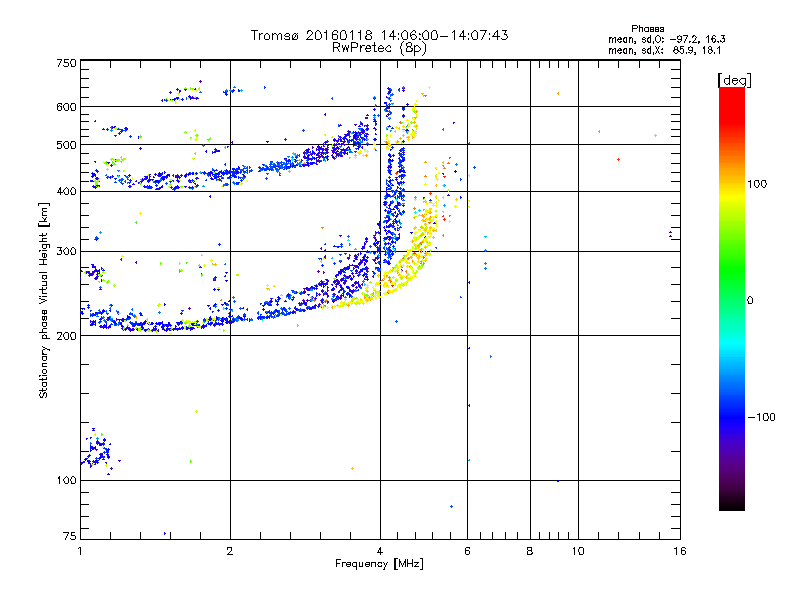Click the "RwPretec (8p)" subtitle
Screen dimensions: 800x600
379,48
